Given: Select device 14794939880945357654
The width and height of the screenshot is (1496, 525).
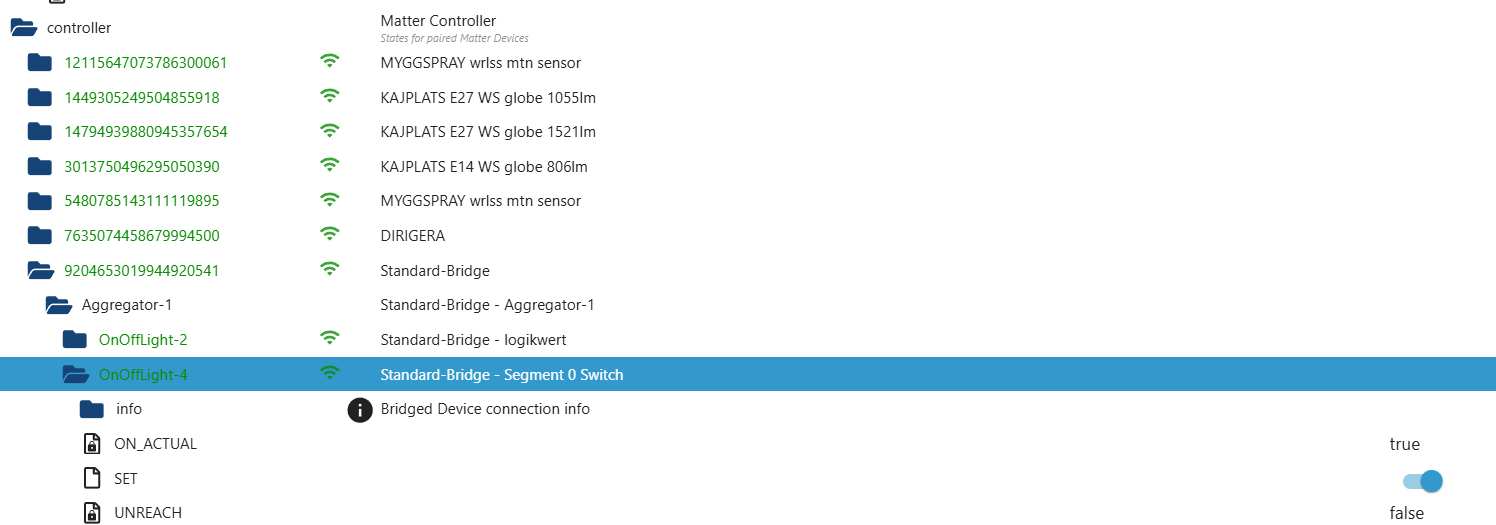Looking at the screenshot, I should pos(146,132).
